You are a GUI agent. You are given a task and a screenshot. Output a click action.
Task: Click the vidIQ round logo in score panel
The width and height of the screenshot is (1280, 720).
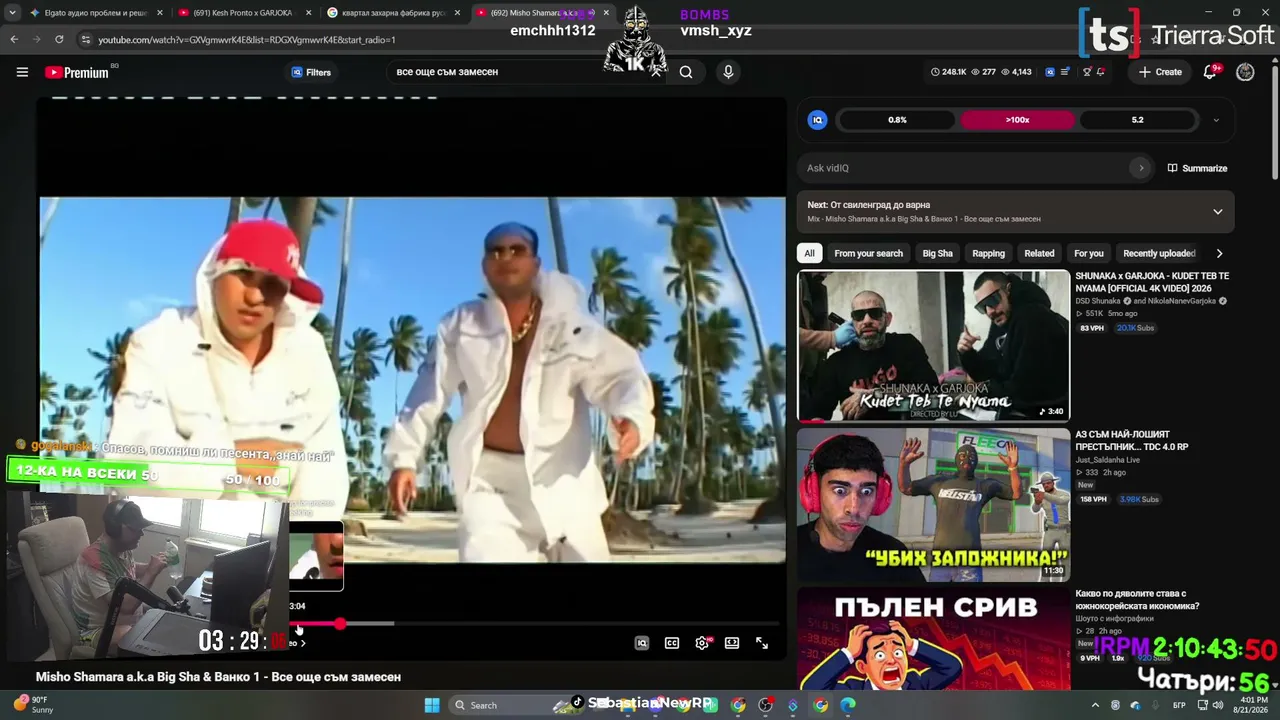(817, 120)
